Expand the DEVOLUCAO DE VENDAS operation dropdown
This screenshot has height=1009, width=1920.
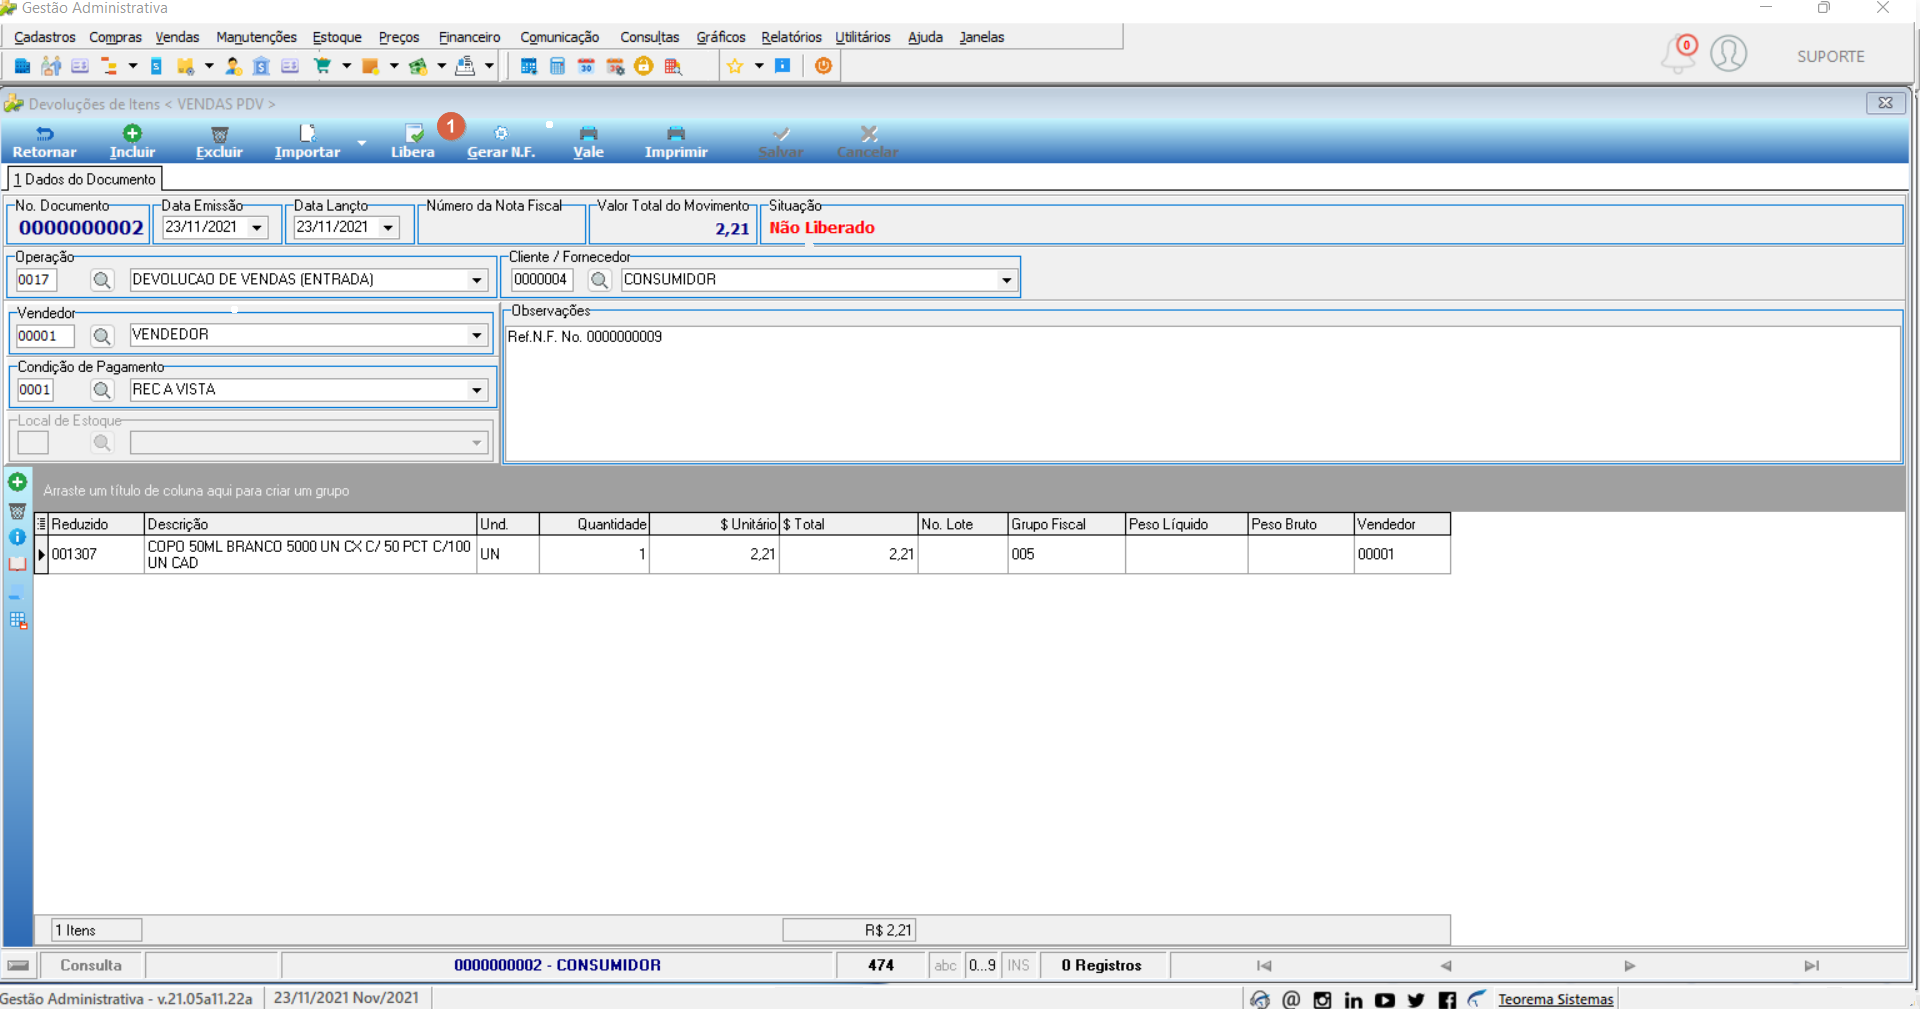coord(477,280)
